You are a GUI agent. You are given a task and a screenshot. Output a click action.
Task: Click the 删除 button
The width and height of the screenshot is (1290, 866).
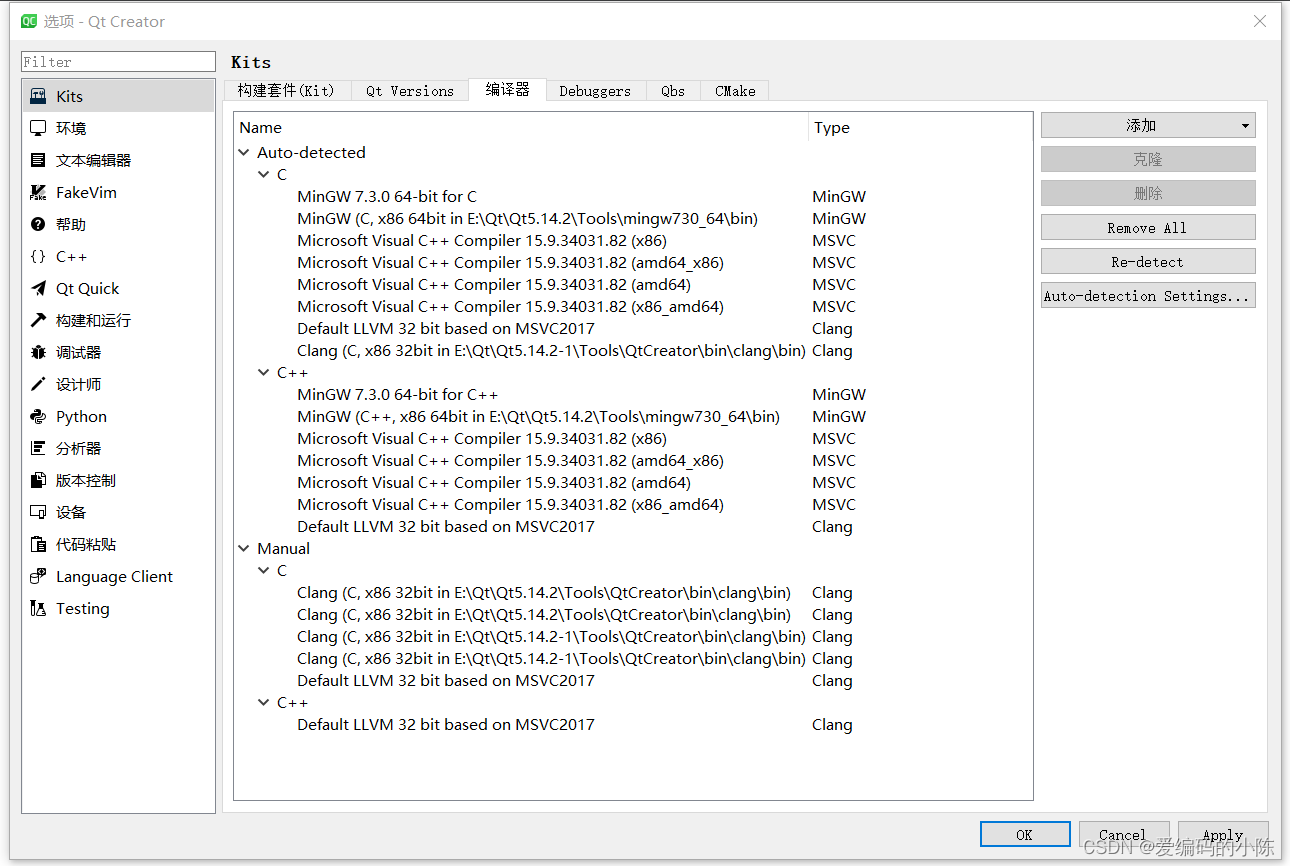pos(1148,193)
